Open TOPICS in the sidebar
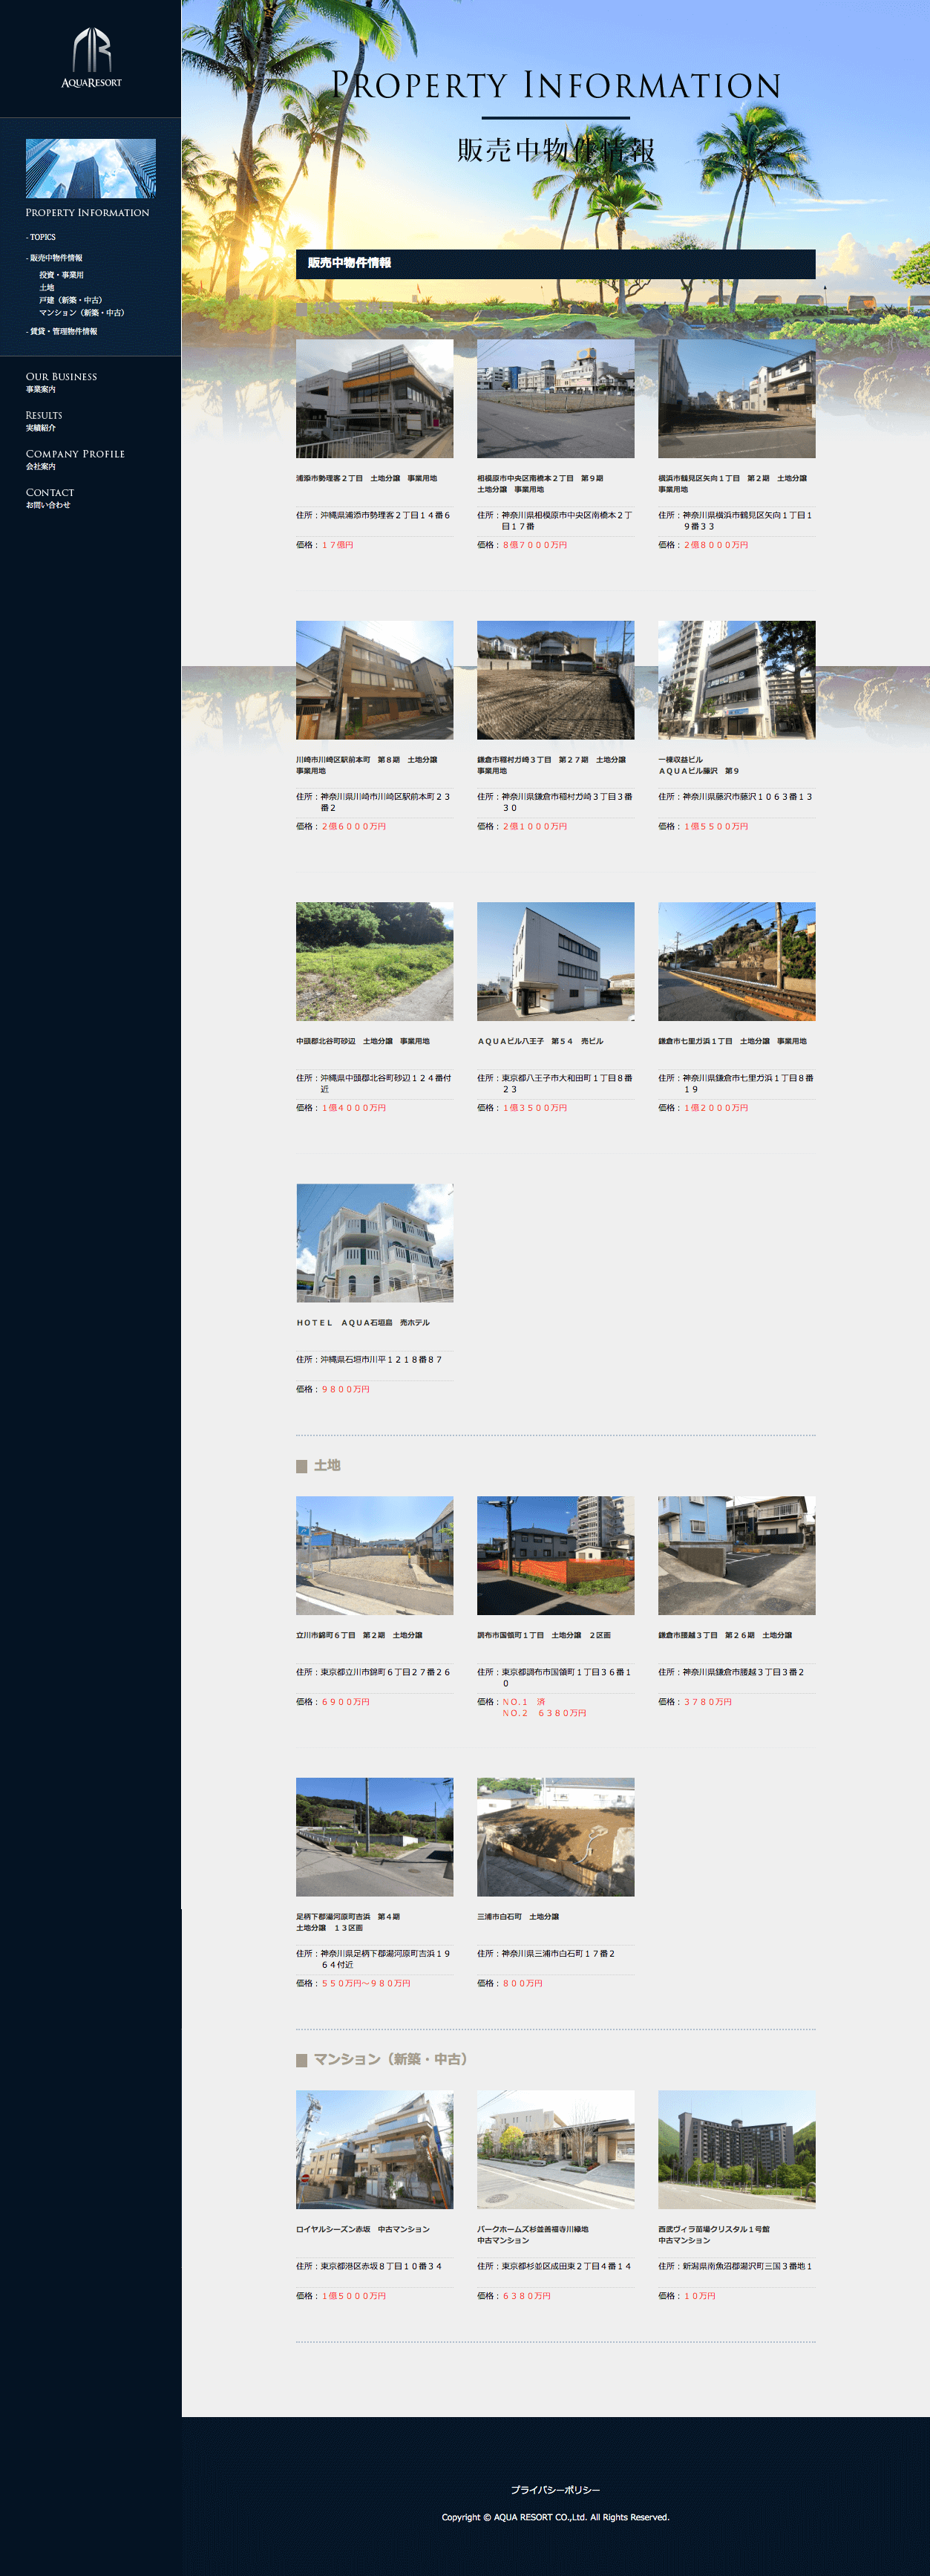 click(42, 237)
